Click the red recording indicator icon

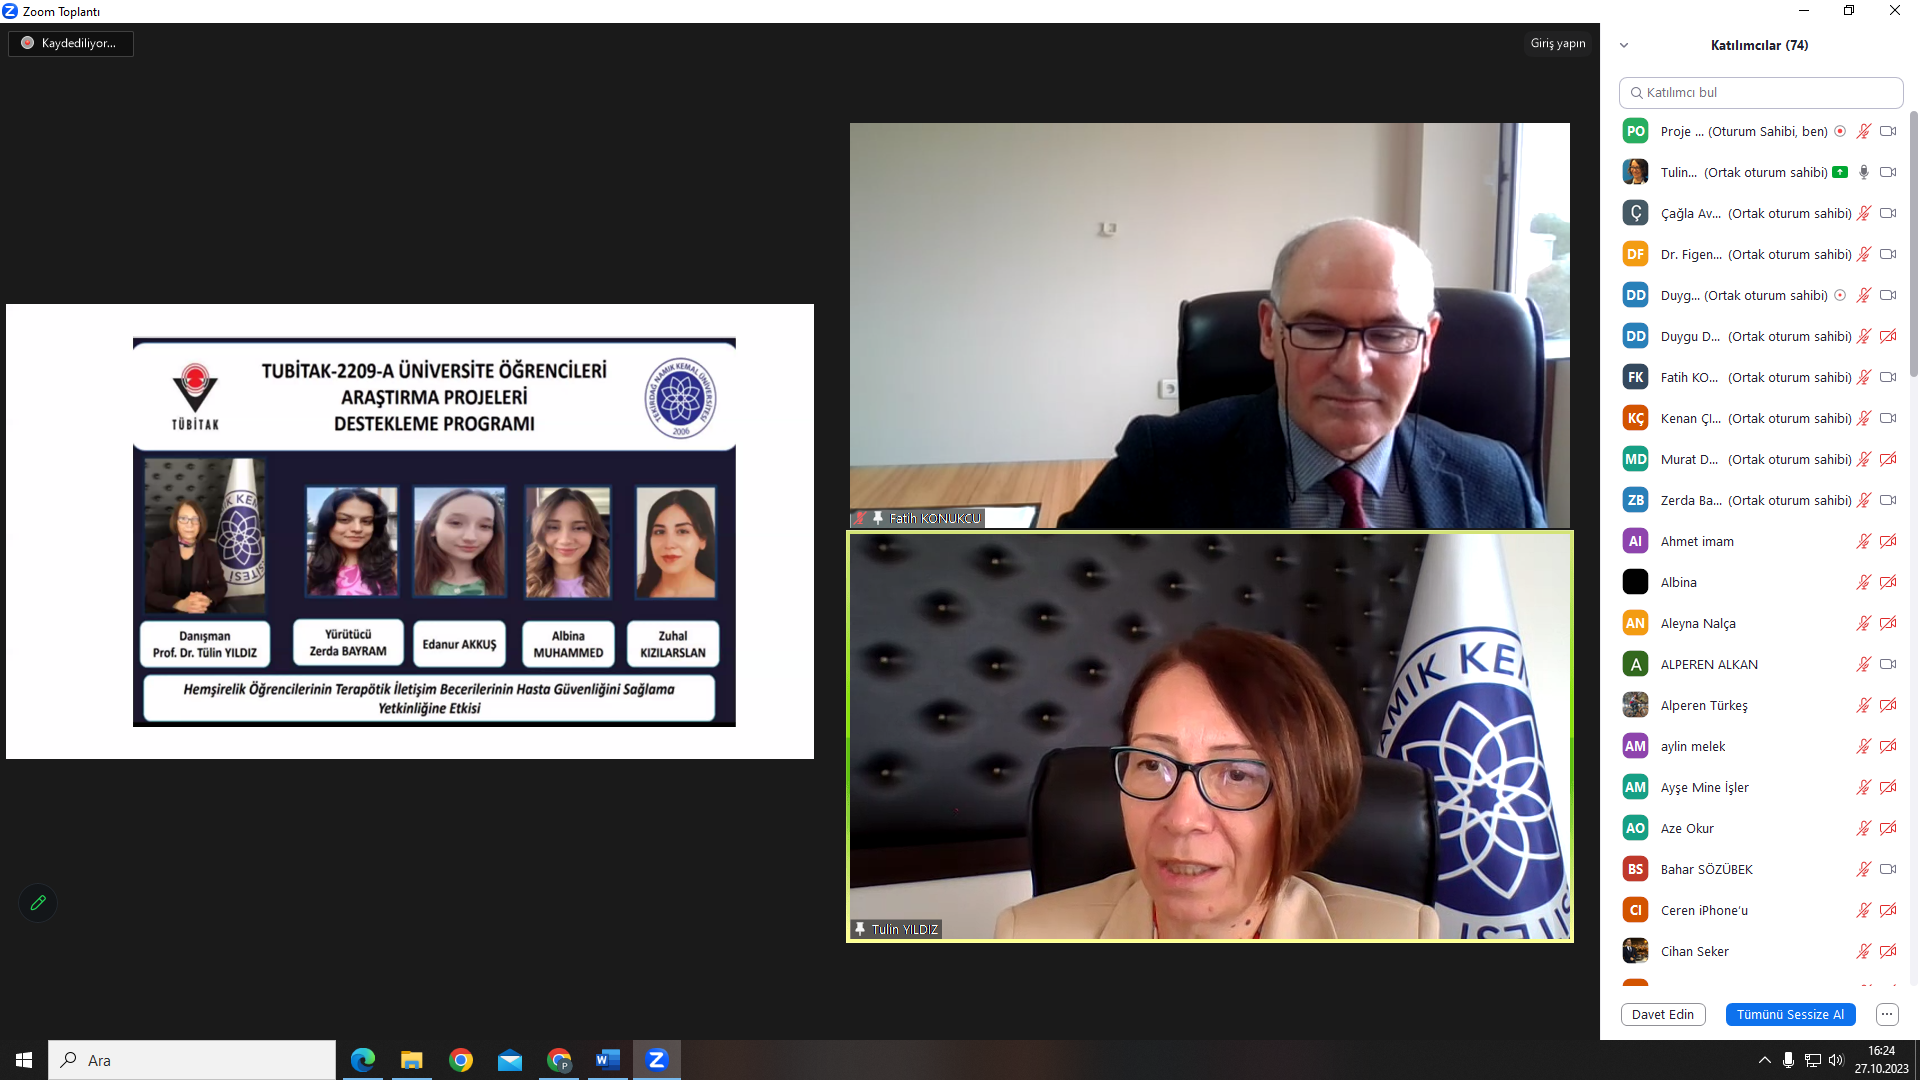point(28,43)
